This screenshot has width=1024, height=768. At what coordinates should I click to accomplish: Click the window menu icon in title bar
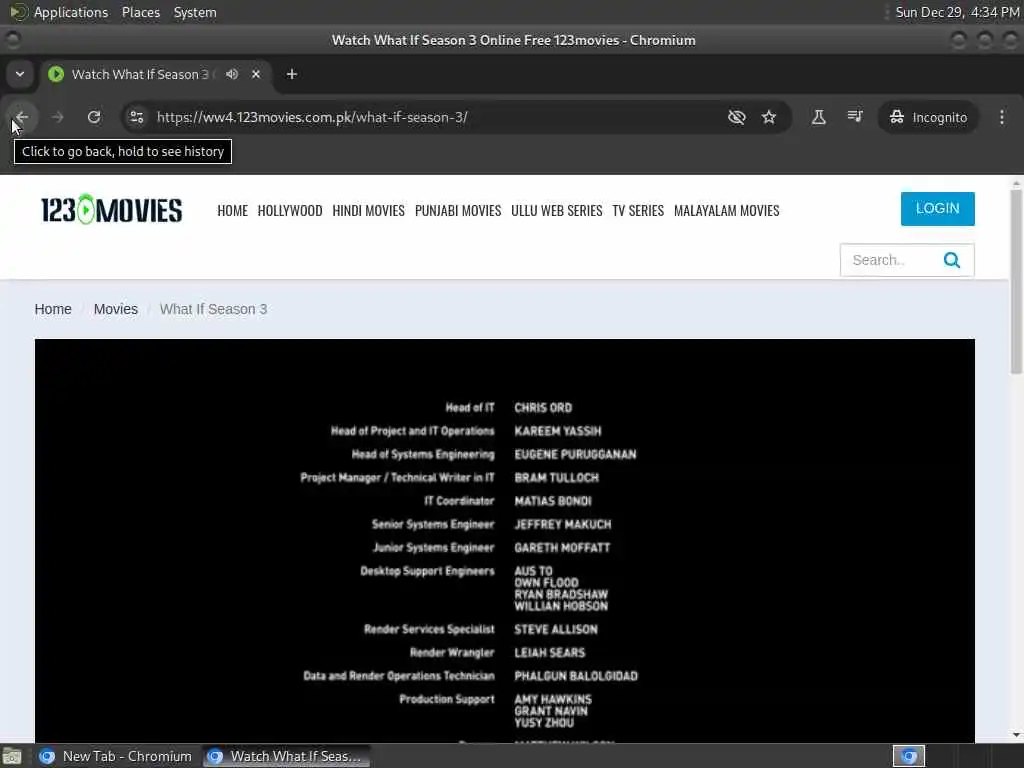pos(12,40)
